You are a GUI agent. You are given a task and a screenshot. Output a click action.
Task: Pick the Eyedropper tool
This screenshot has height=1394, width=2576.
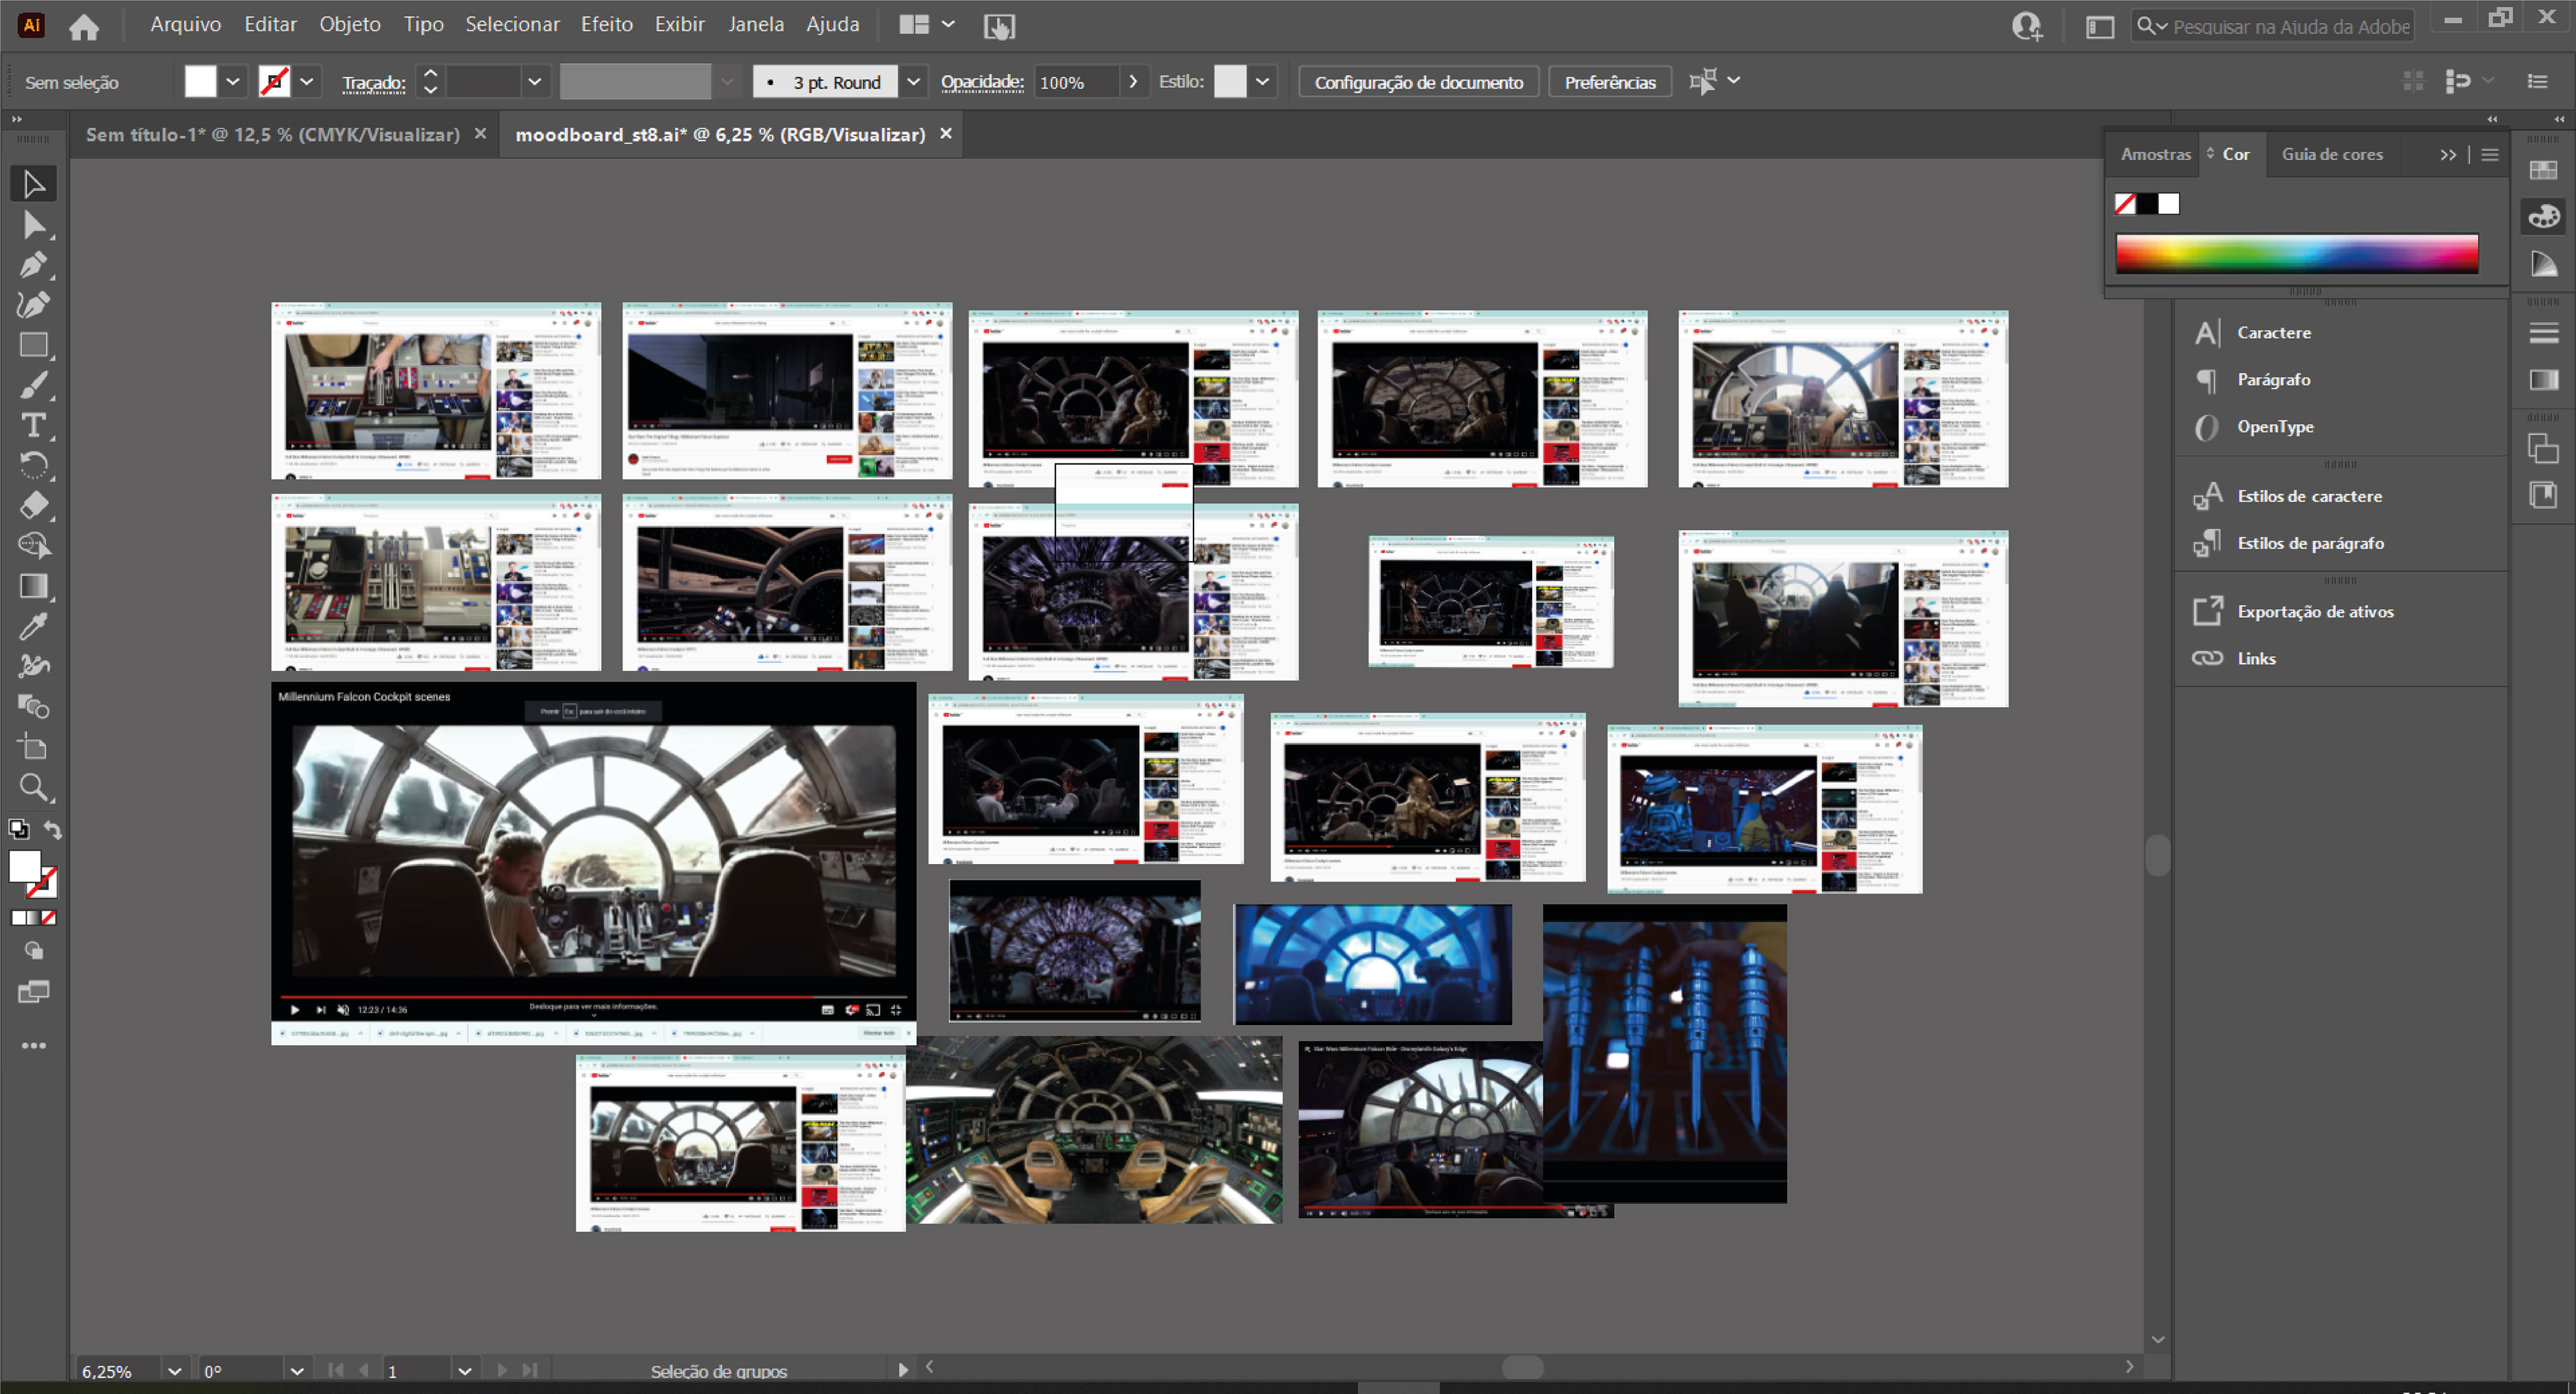(33, 627)
